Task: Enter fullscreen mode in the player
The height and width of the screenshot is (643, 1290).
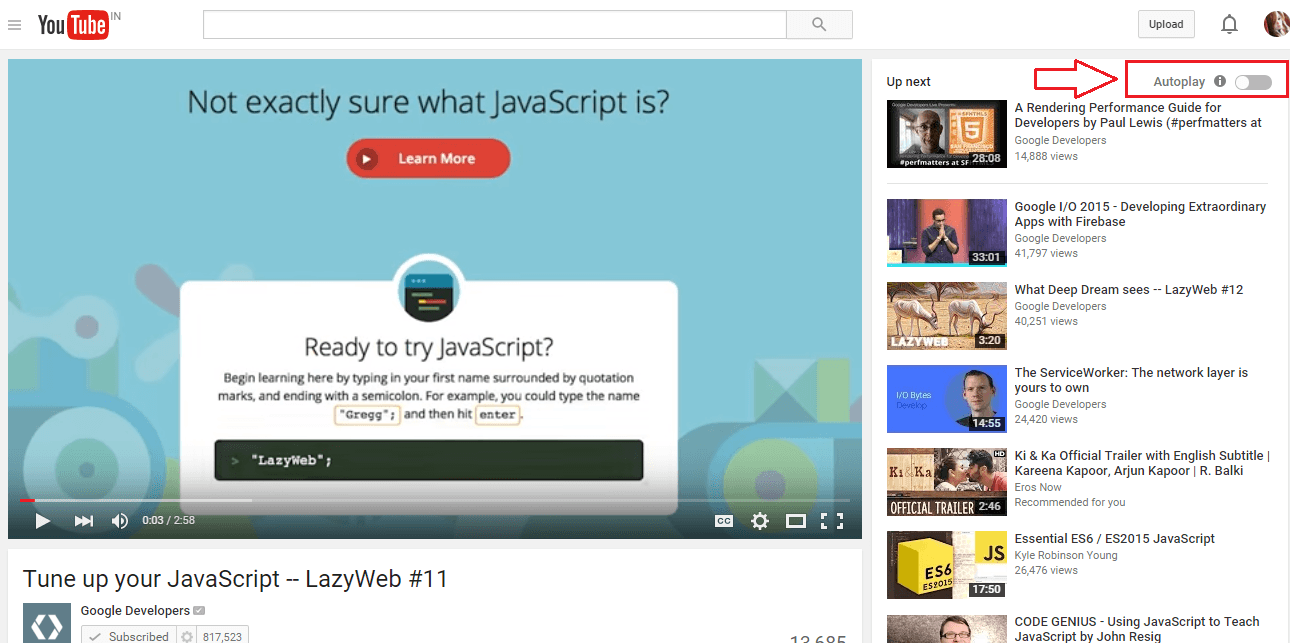Action: [x=831, y=520]
